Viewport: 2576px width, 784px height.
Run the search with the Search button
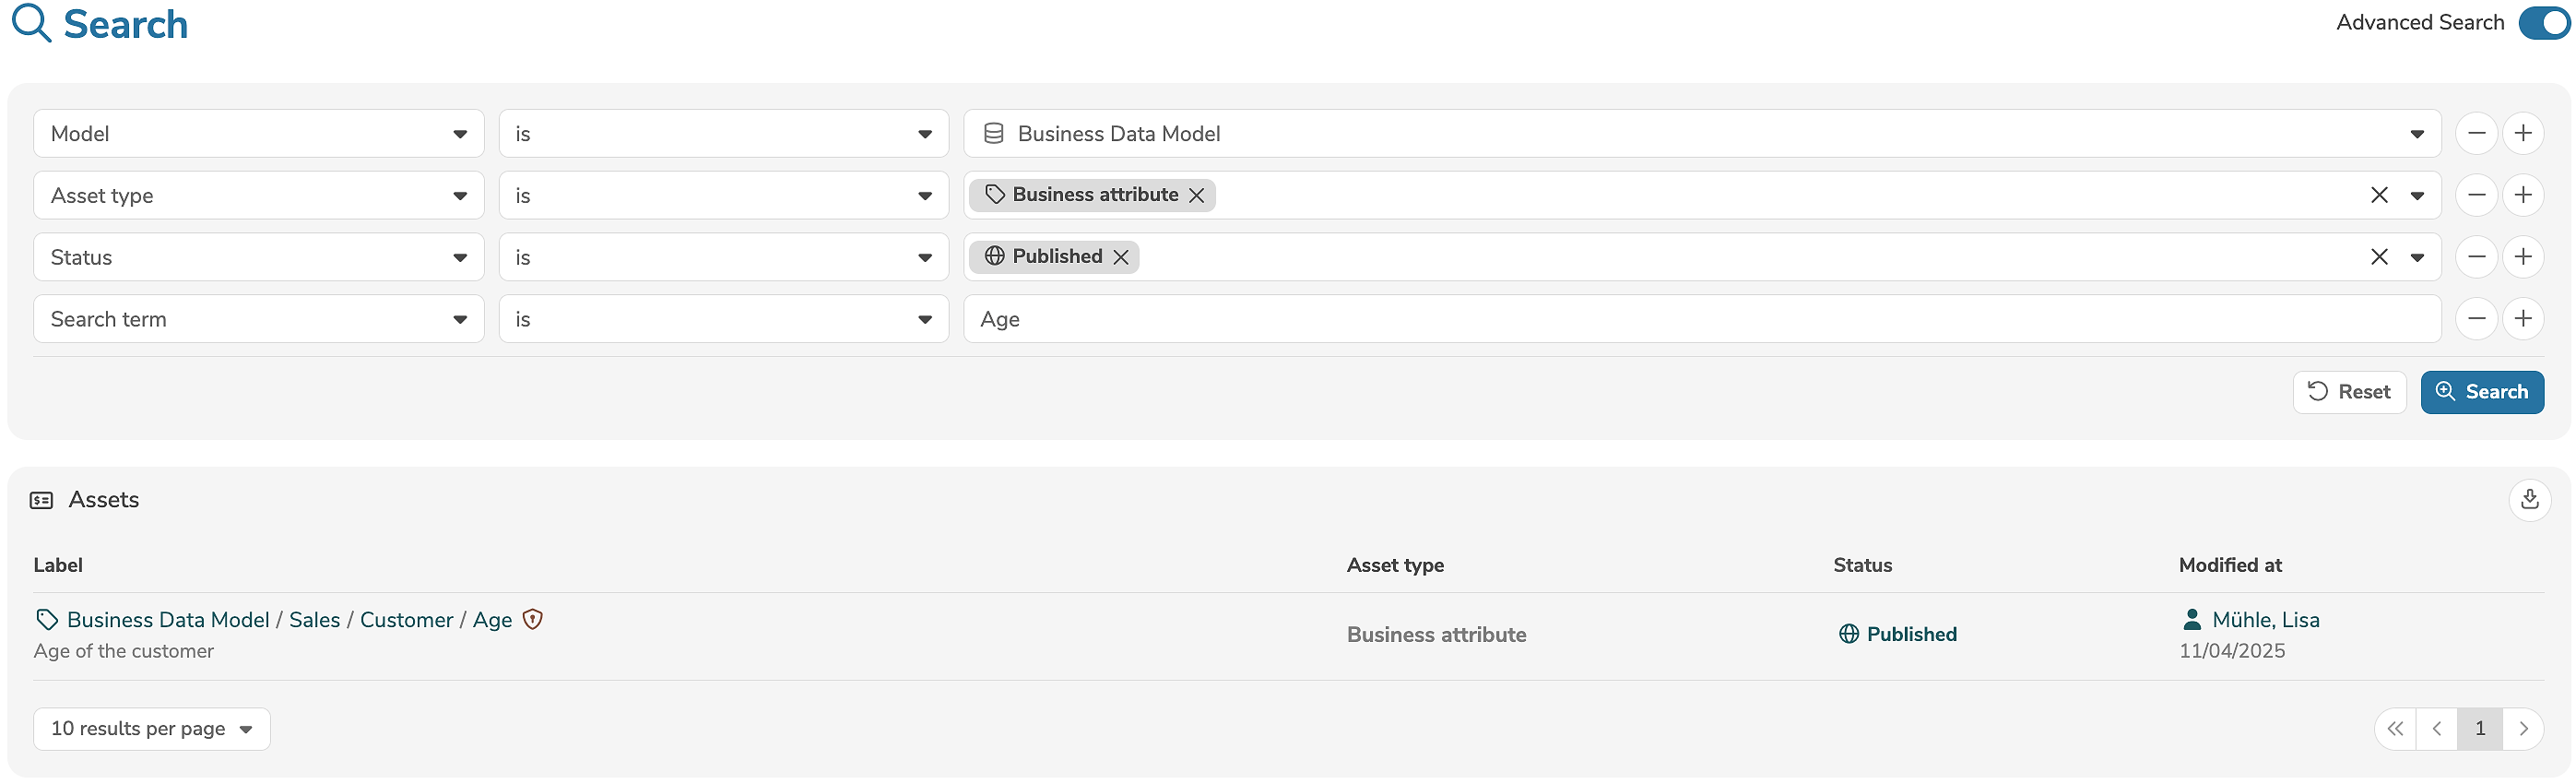click(2481, 392)
